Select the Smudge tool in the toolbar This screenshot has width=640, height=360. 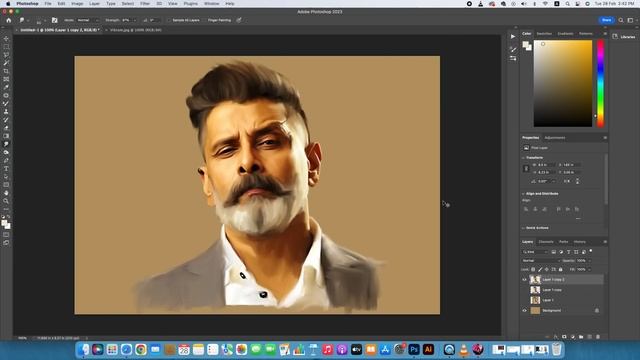pyautogui.click(x=6, y=144)
